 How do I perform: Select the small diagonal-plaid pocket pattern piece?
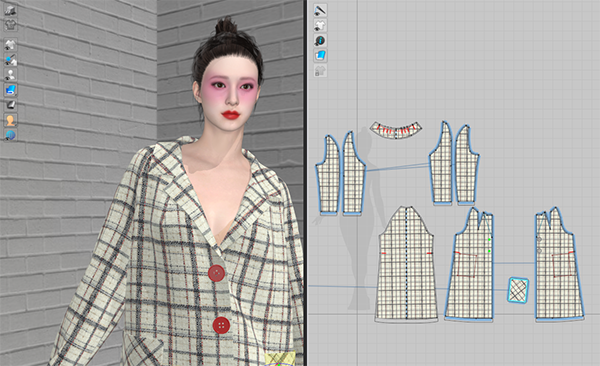[x=518, y=291]
